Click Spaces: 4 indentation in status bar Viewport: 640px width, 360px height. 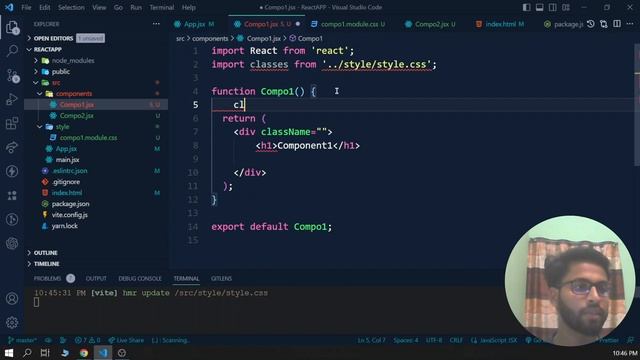click(405, 340)
